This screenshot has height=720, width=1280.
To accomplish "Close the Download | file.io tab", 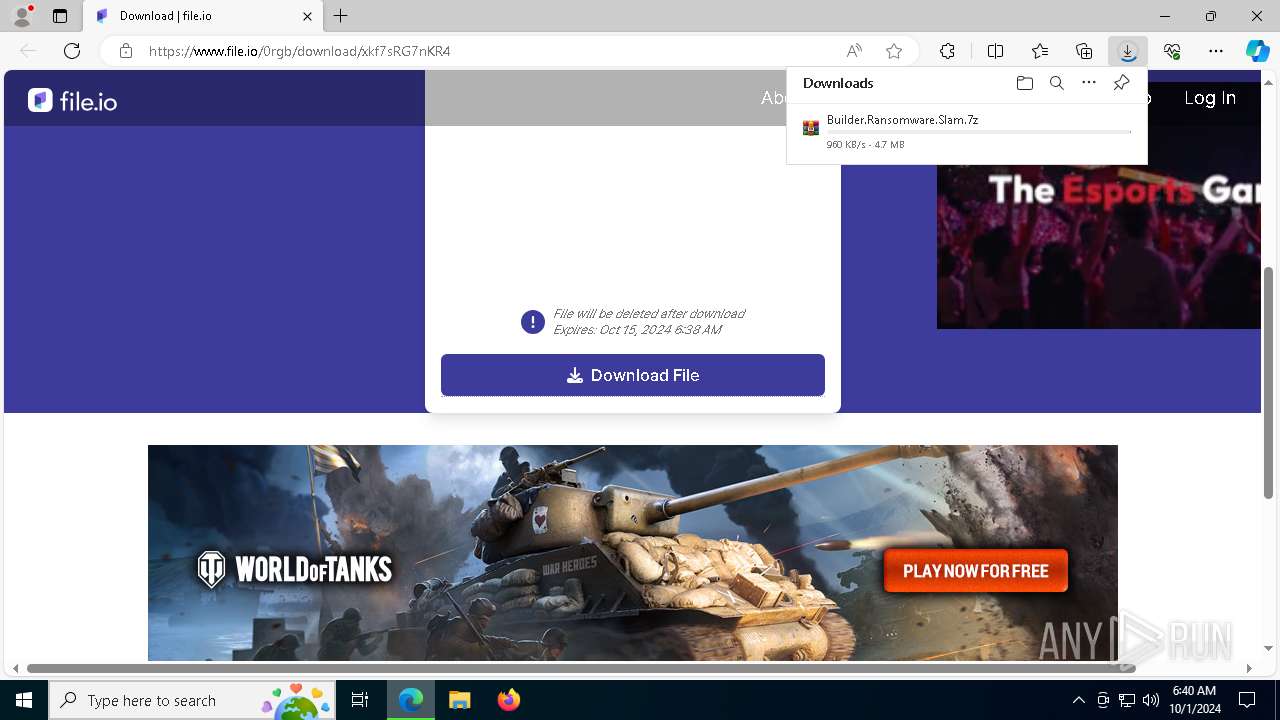I will point(308,16).
